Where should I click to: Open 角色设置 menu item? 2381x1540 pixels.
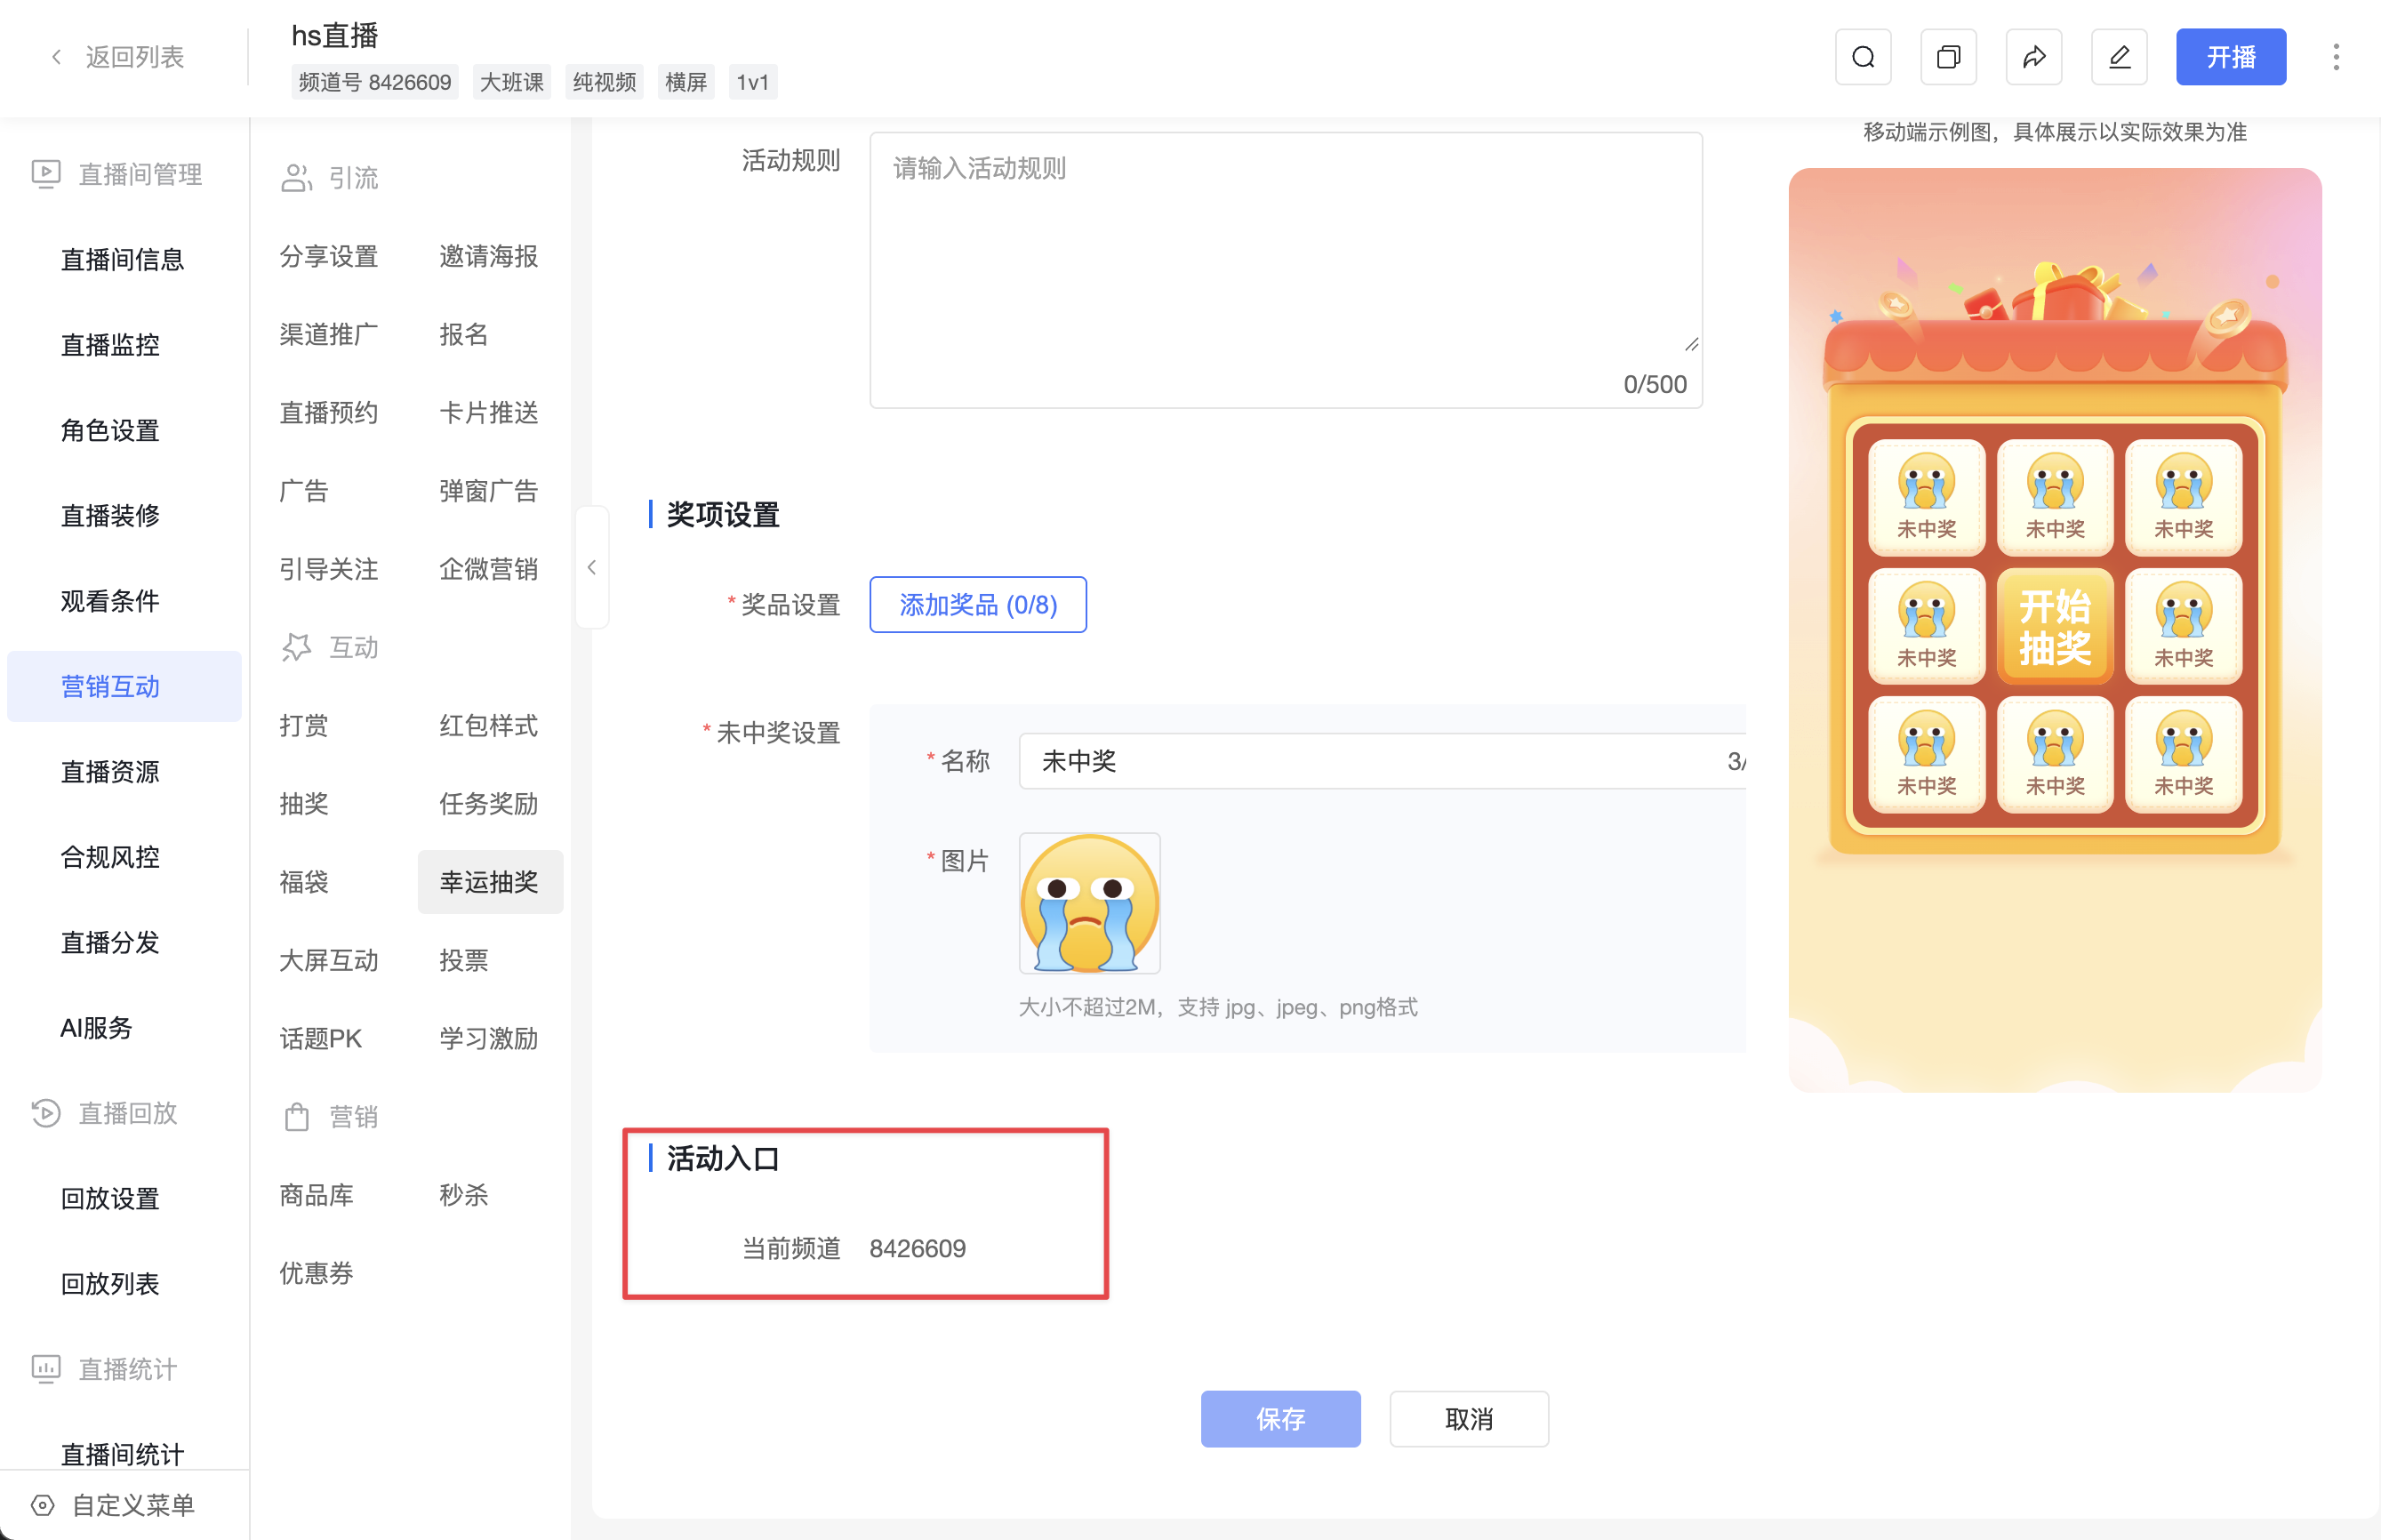pyautogui.click(x=111, y=431)
